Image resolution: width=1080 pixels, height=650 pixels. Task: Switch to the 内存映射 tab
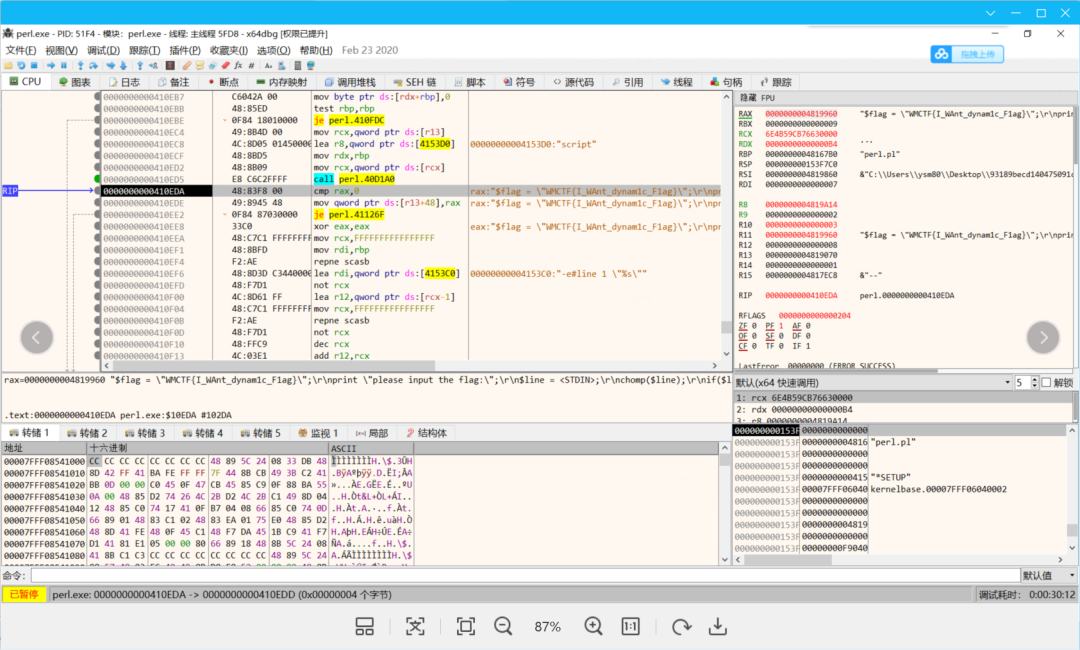click(x=280, y=82)
